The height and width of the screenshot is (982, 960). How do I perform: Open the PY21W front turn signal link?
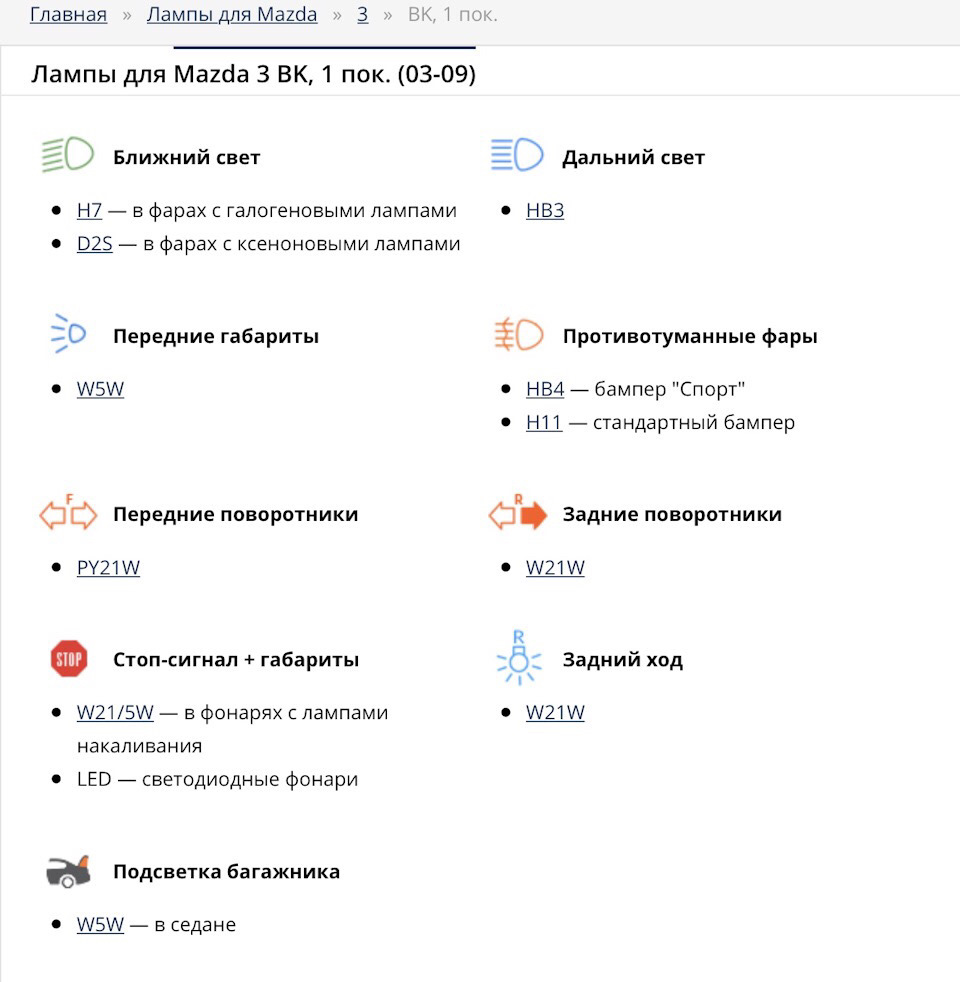coord(108,568)
